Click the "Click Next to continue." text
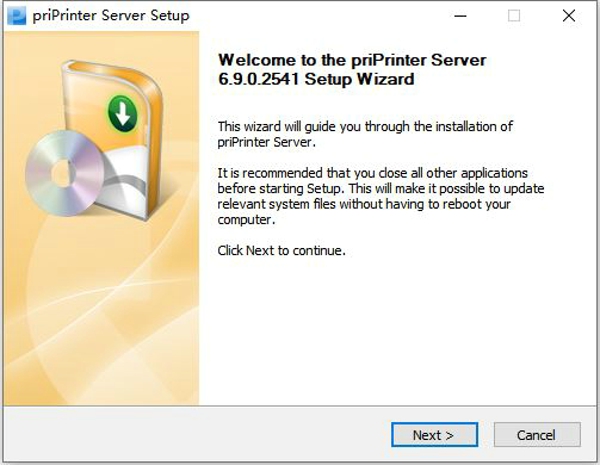600x465 pixels. coord(281,250)
